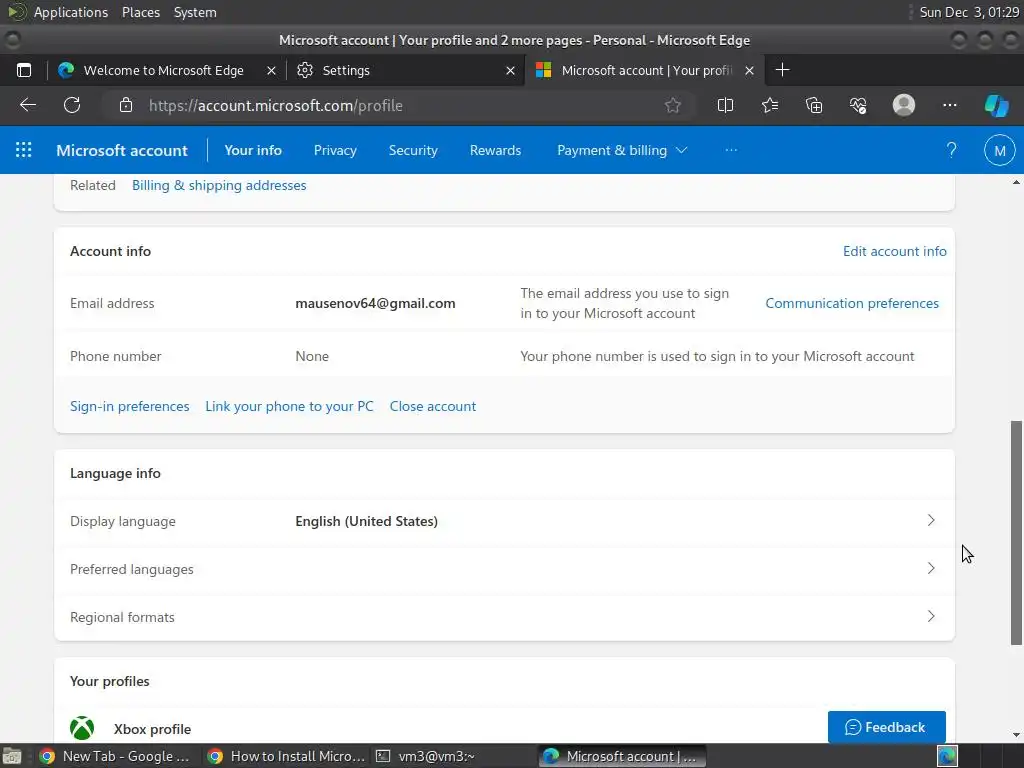This screenshot has width=1024, height=768.
Task: Go back with the browser back arrow
Action: [x=27, y=105]
